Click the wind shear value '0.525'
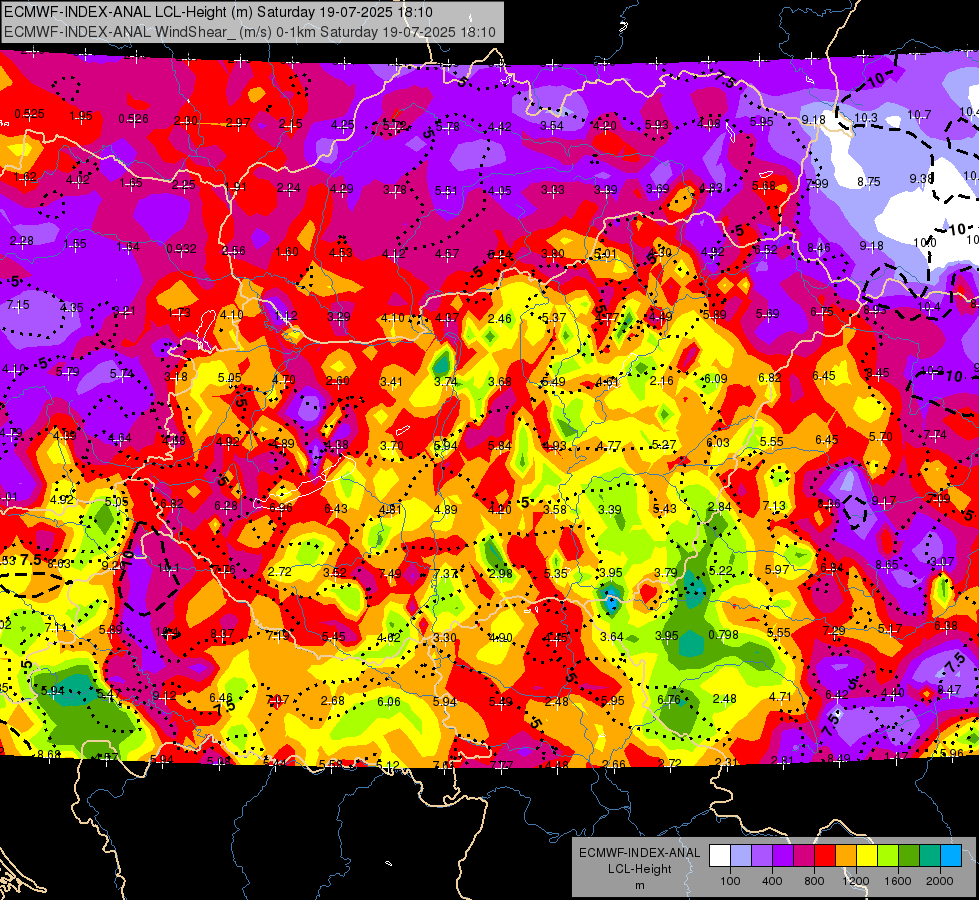Viewport: 979px width, 900px height. click(x=29, y=114)
